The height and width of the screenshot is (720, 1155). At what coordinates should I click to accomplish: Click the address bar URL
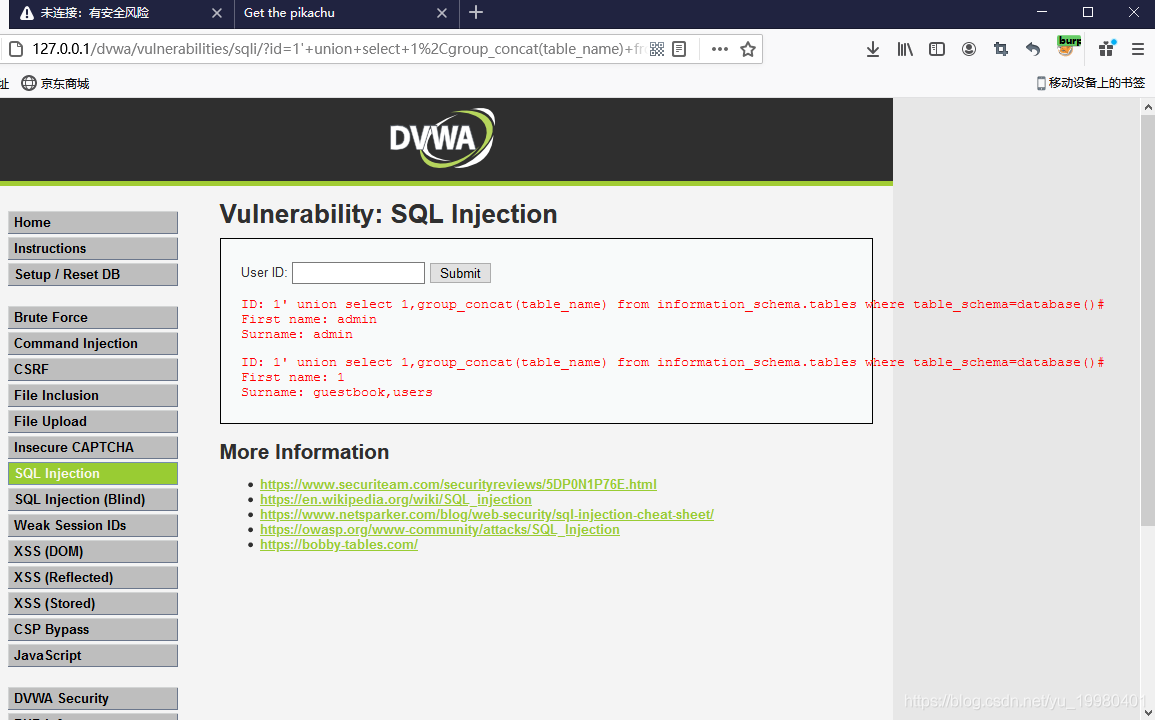(x=337, y=49)
